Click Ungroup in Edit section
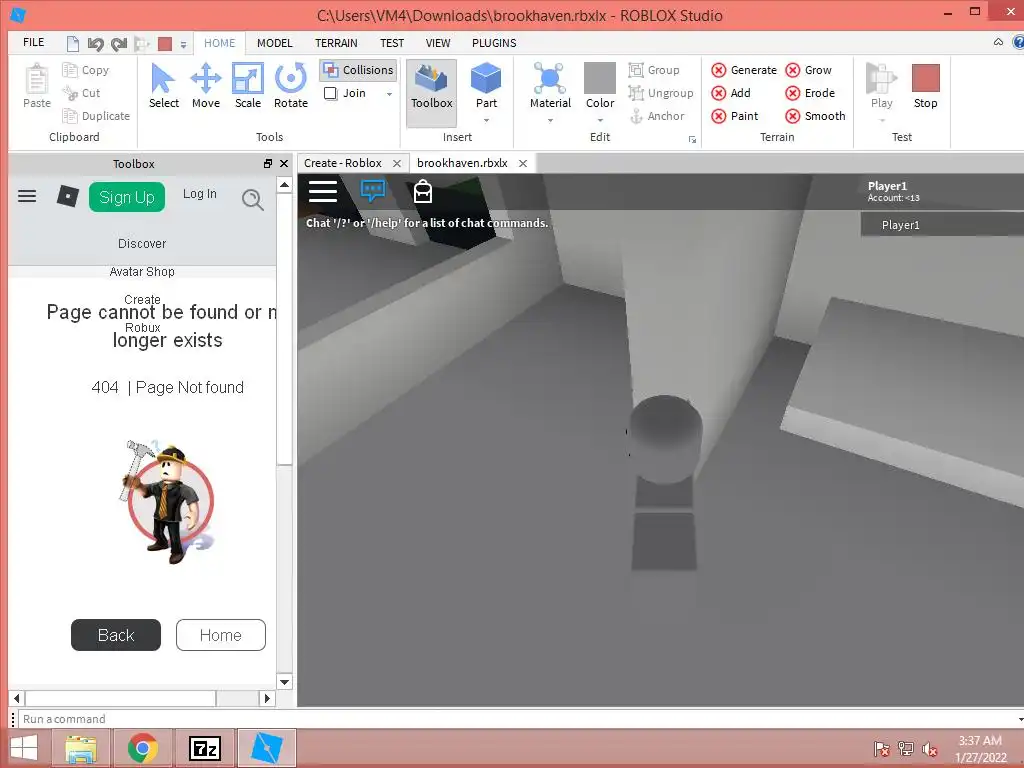The height and width of the screenshot is (768, 1024). [x=661, y=93]
